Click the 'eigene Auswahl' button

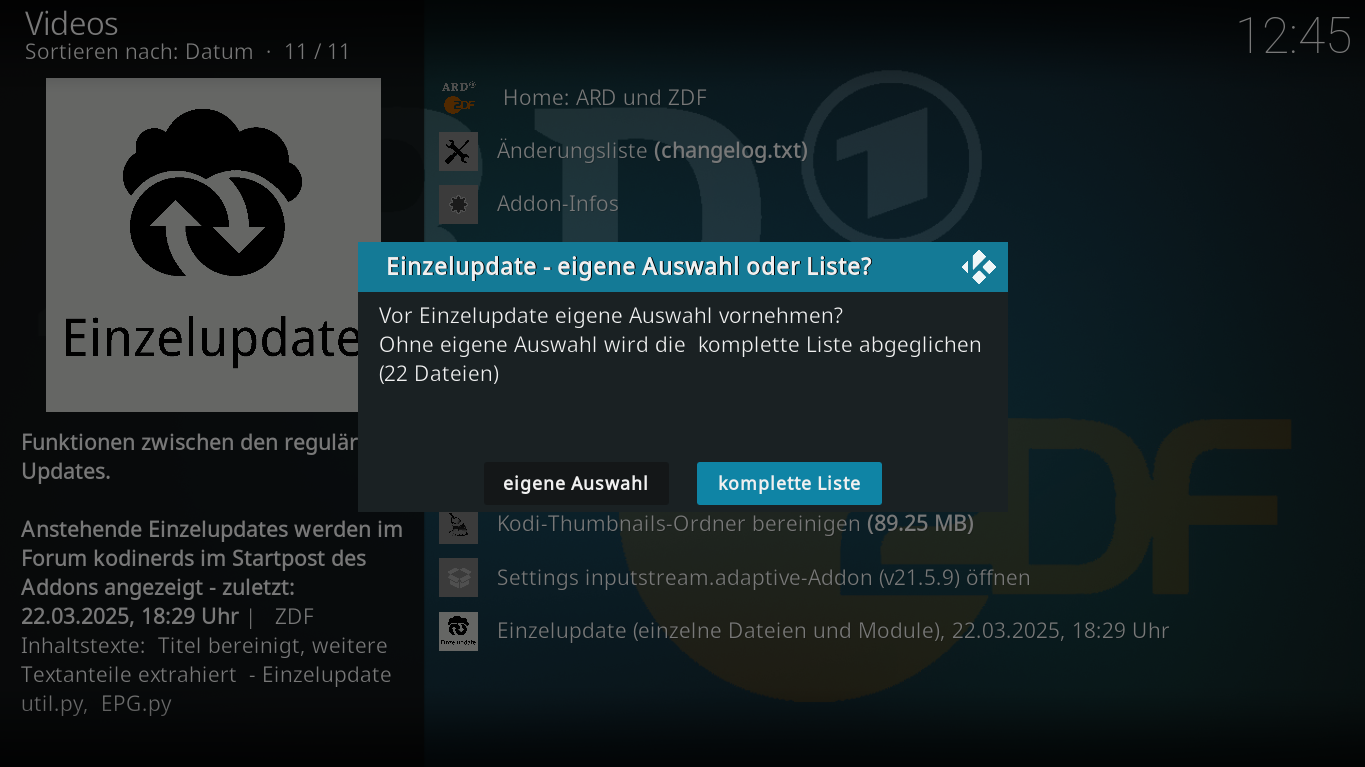click(x=576, y=483)
